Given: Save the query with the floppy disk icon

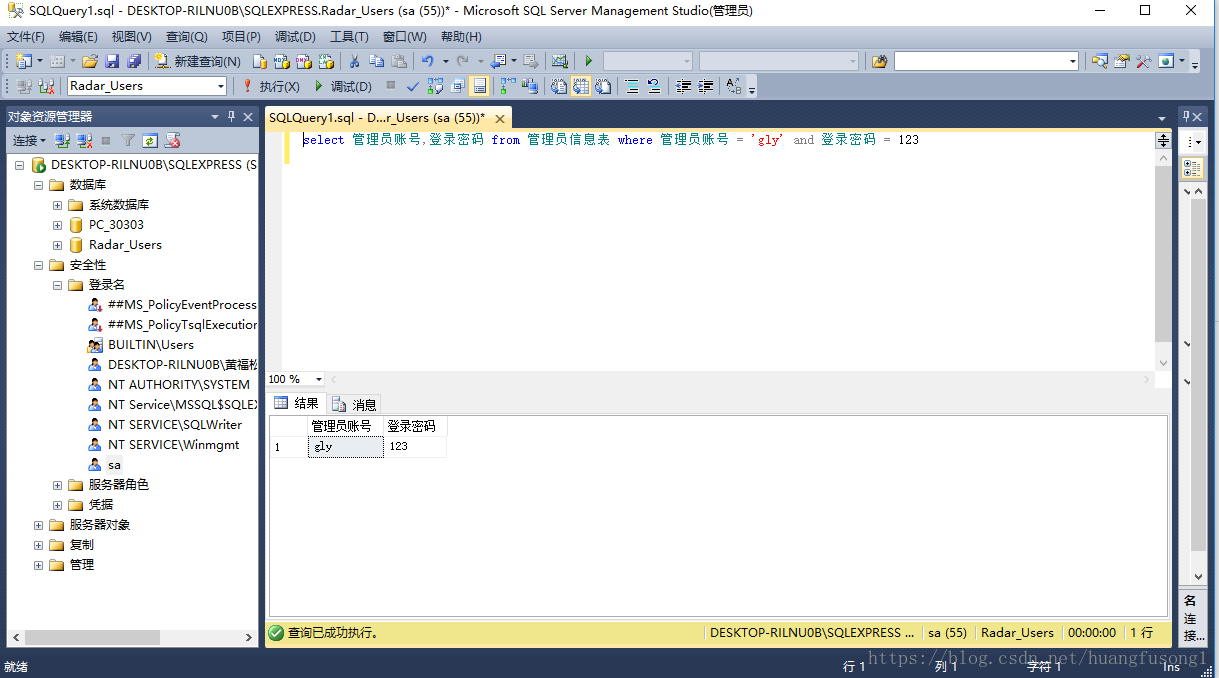Looking at the screenshot, I should (112, 61).
